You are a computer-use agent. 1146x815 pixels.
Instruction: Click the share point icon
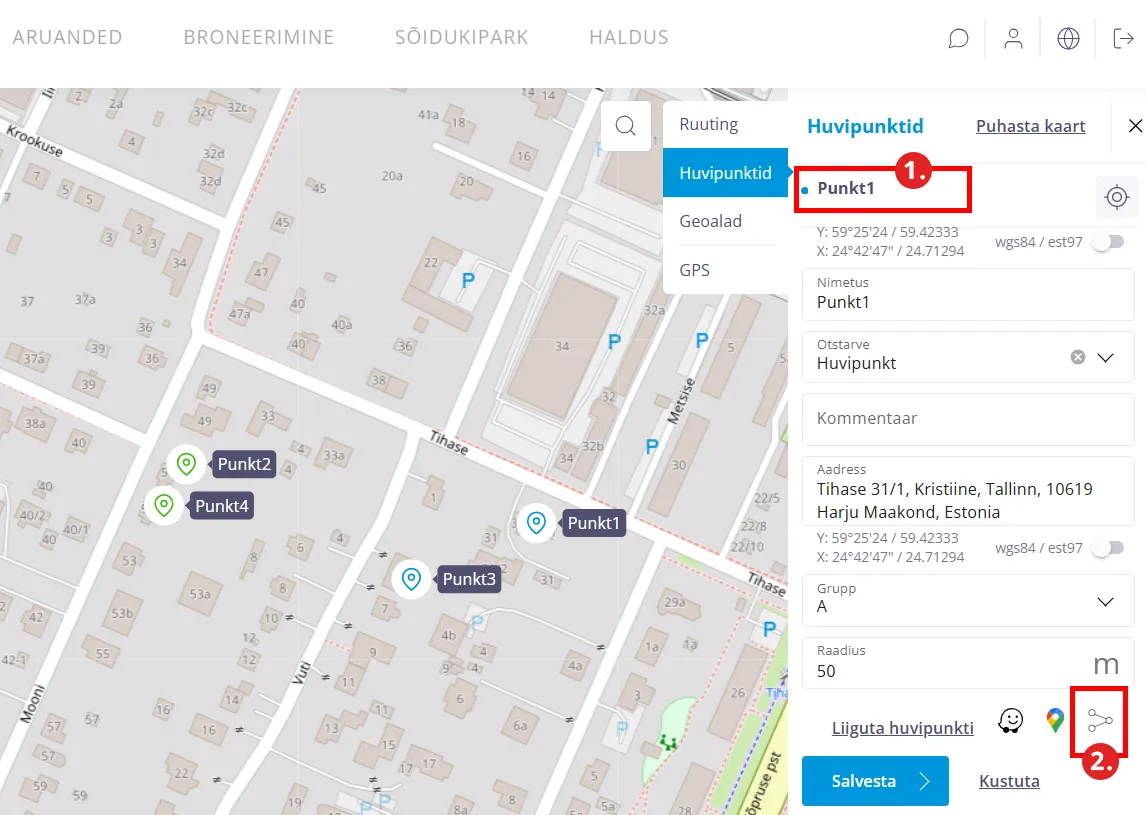[x=1100, y=720]
